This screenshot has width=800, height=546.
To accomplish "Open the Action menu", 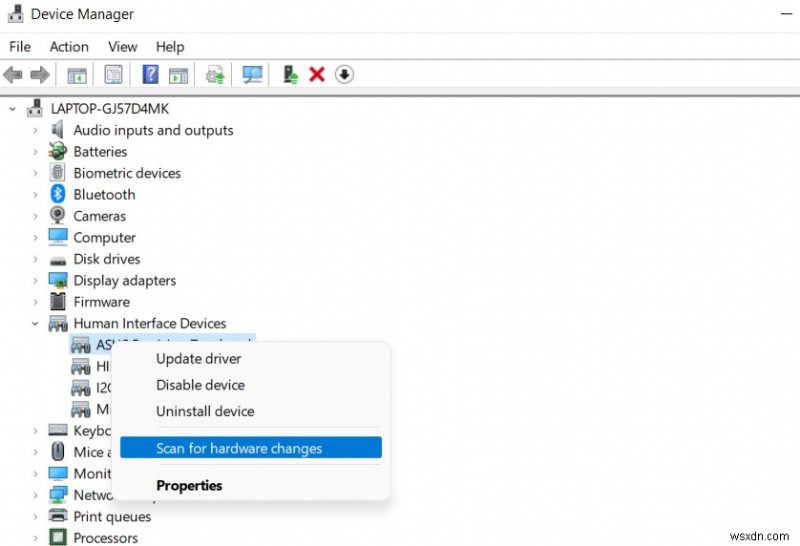I will tap(69, 47).
